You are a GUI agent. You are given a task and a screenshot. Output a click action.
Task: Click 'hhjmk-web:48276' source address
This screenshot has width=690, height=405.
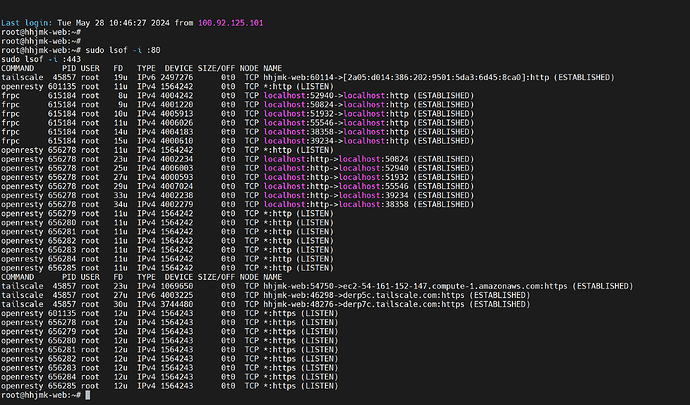tap(298, 304)
